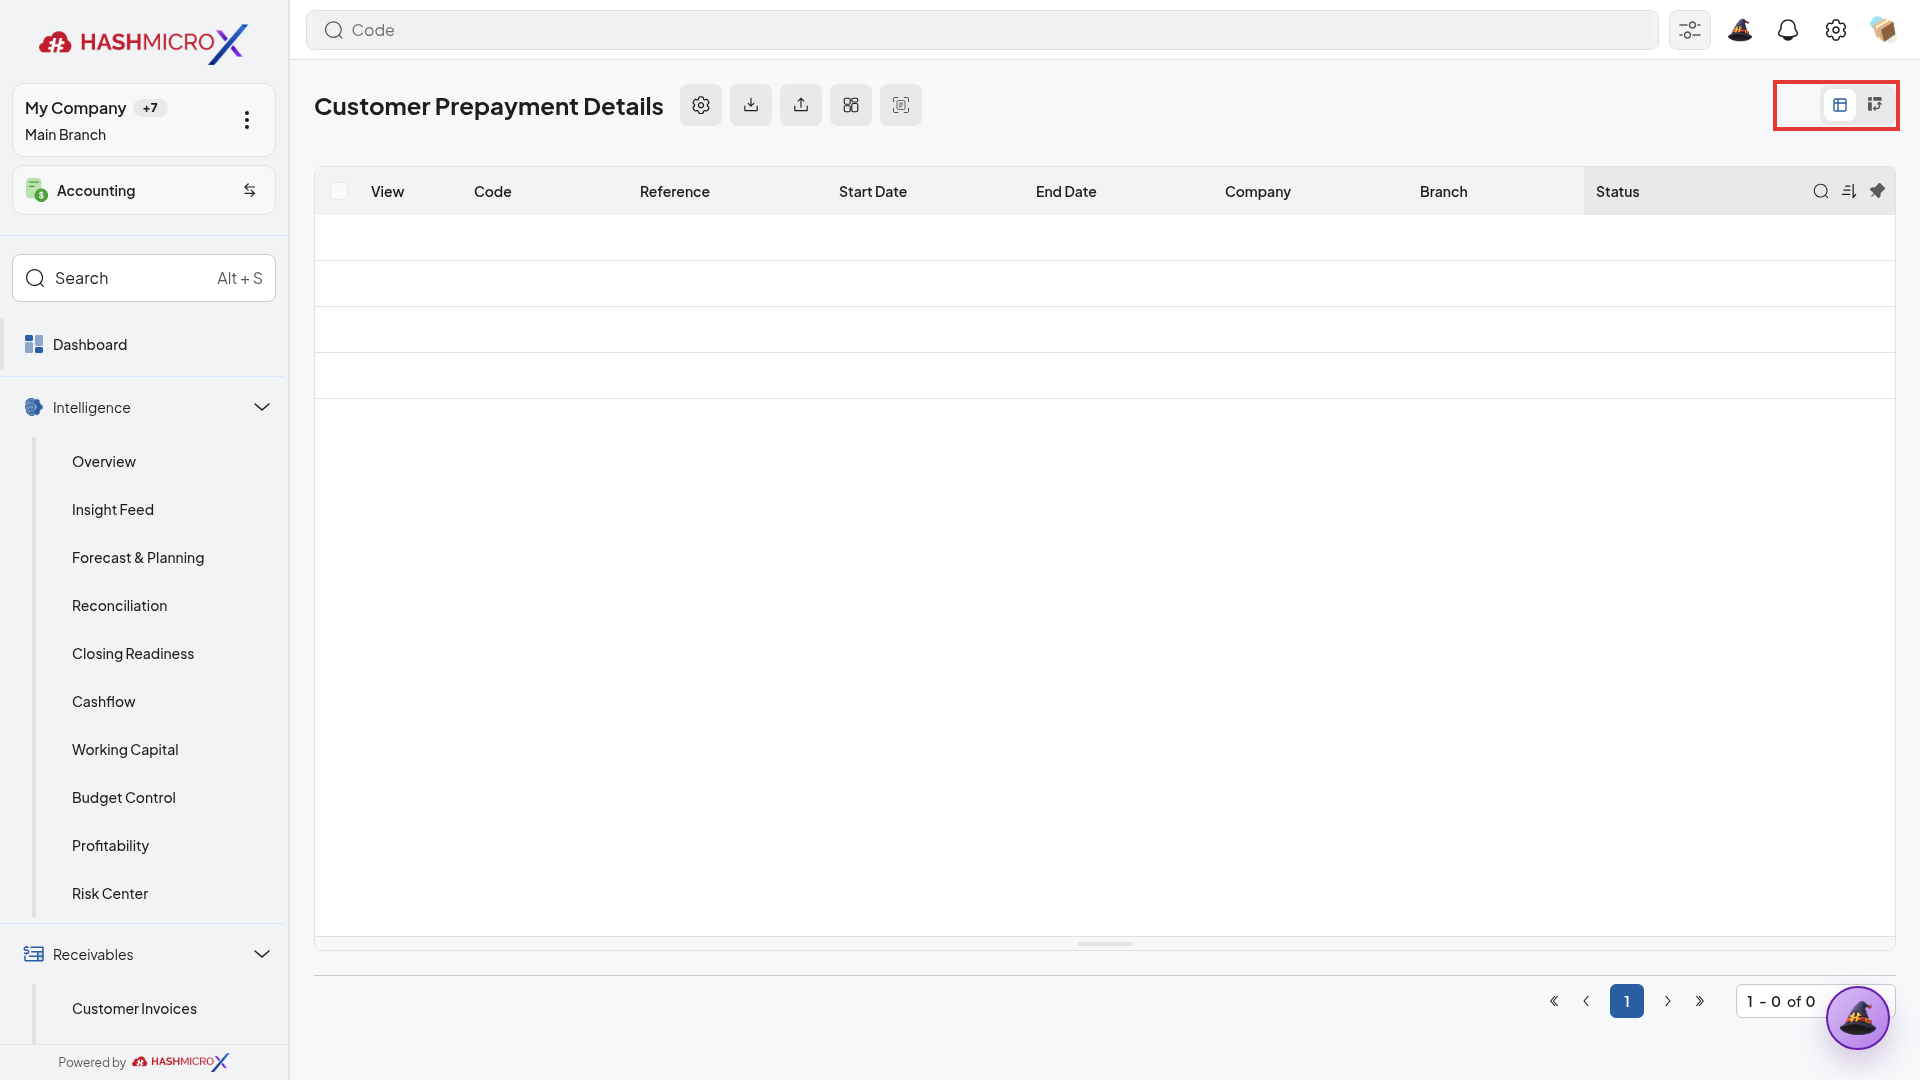Click the pin icon in the table header
The width and height of the screenshot is (1920, 1080).
click(1877, 191)
